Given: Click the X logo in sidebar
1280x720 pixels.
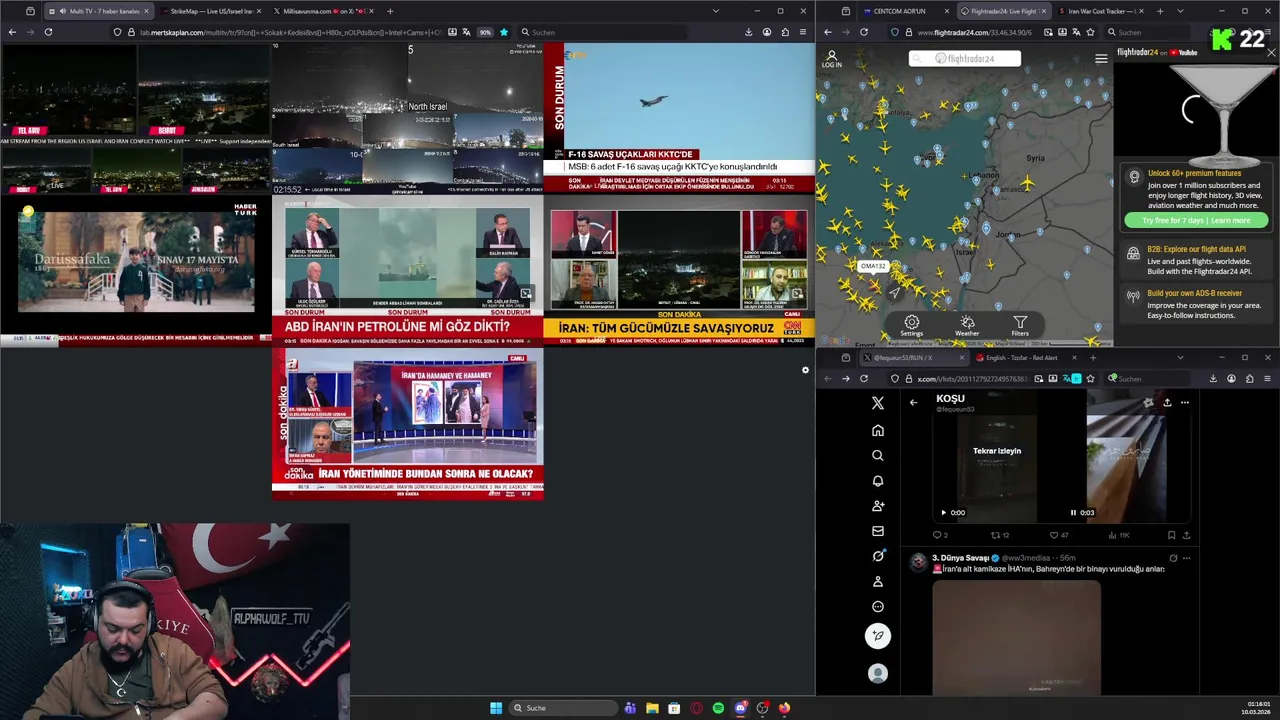Looking at the screenshot, I should pos(878,403).
